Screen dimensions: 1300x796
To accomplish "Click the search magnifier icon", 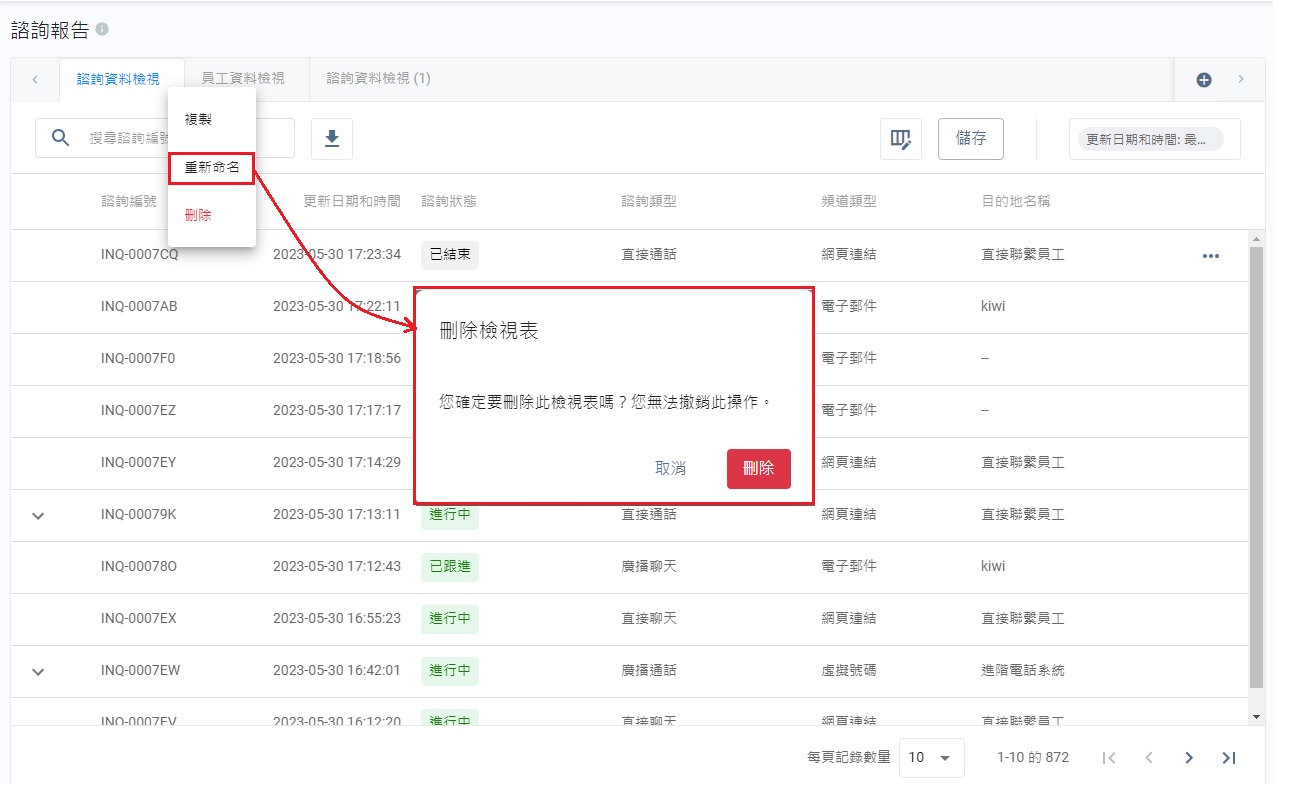I will pos(61,138).
